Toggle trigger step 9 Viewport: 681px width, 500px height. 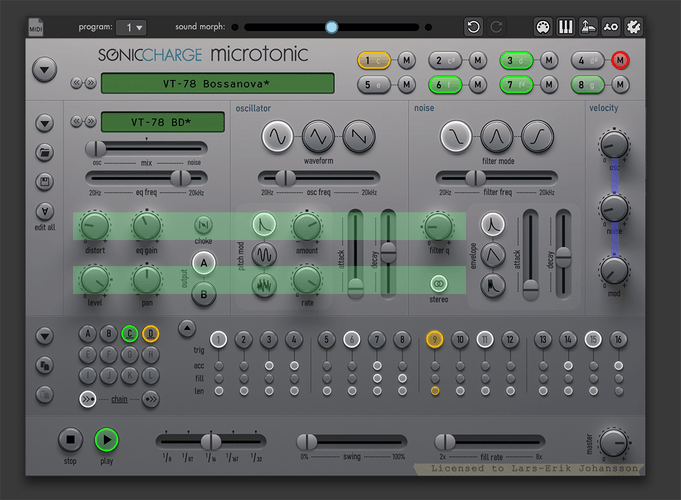pyautogui.click(x=435, y=339)
